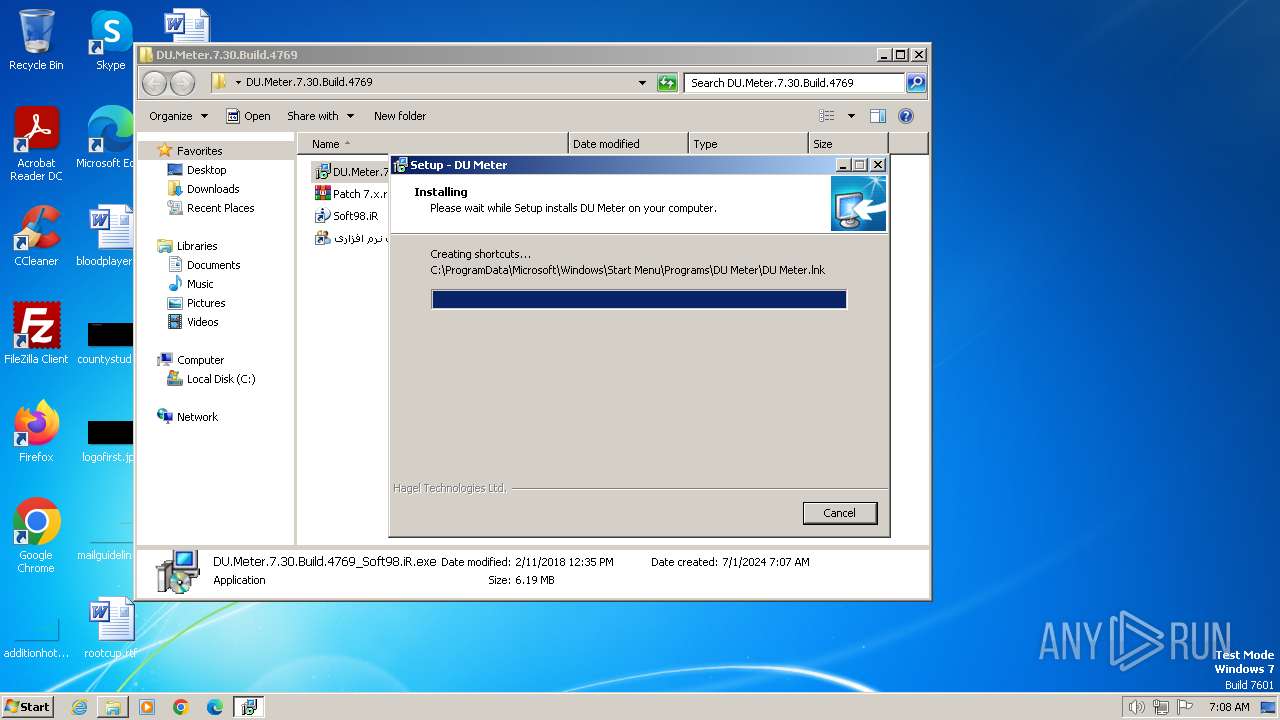Open Music library
The image size is (1280, 720).
pos(200,284)
